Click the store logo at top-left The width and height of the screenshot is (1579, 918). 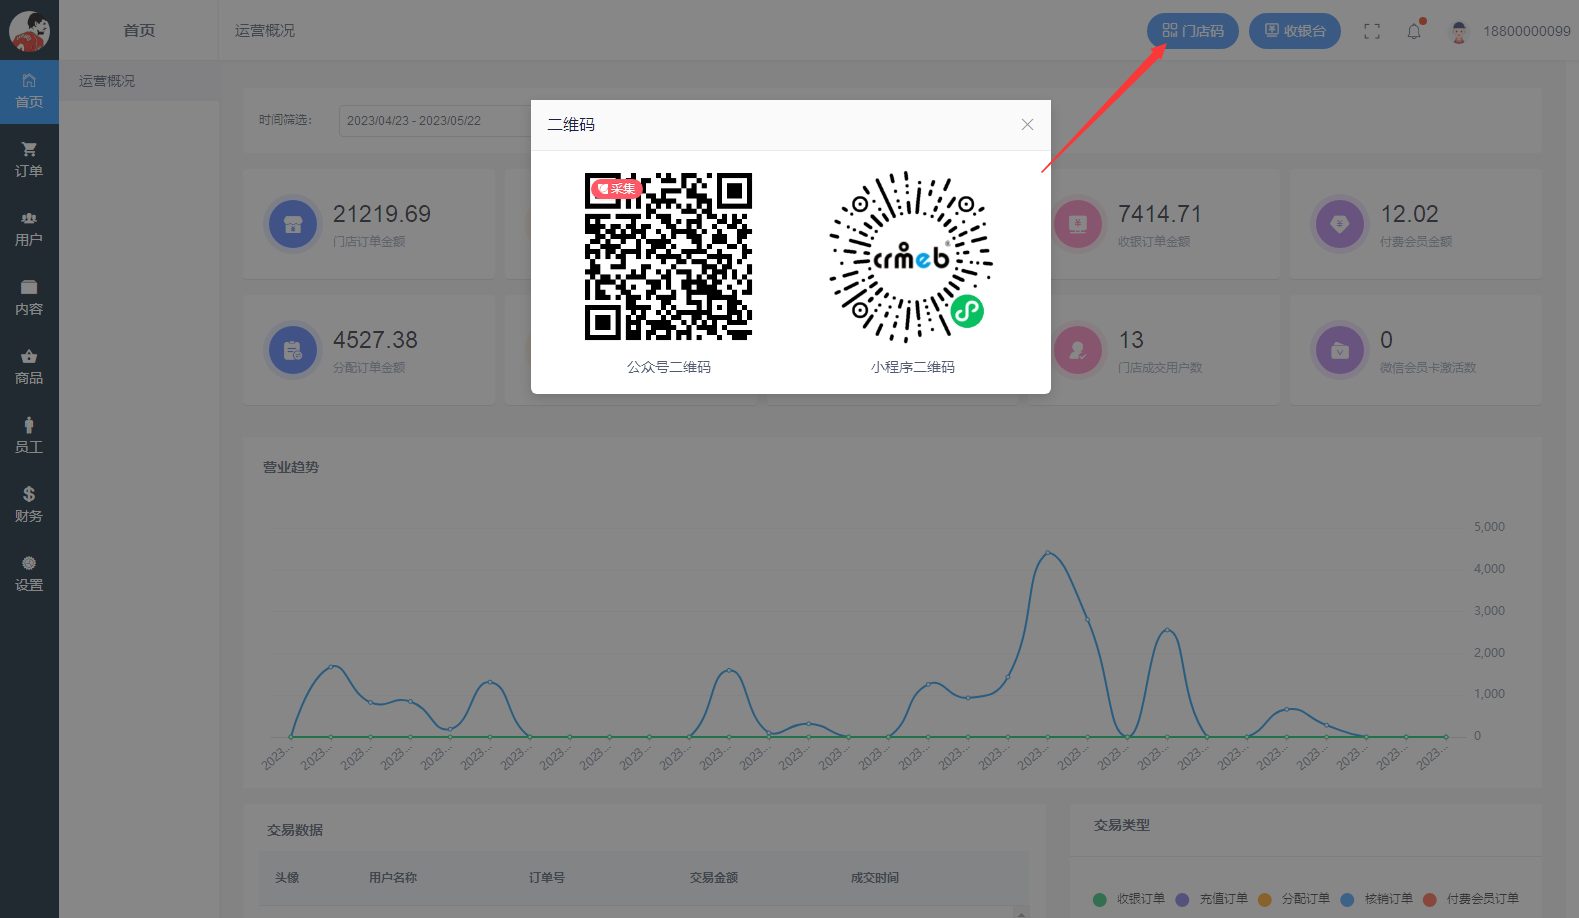[x=29, y=31]
